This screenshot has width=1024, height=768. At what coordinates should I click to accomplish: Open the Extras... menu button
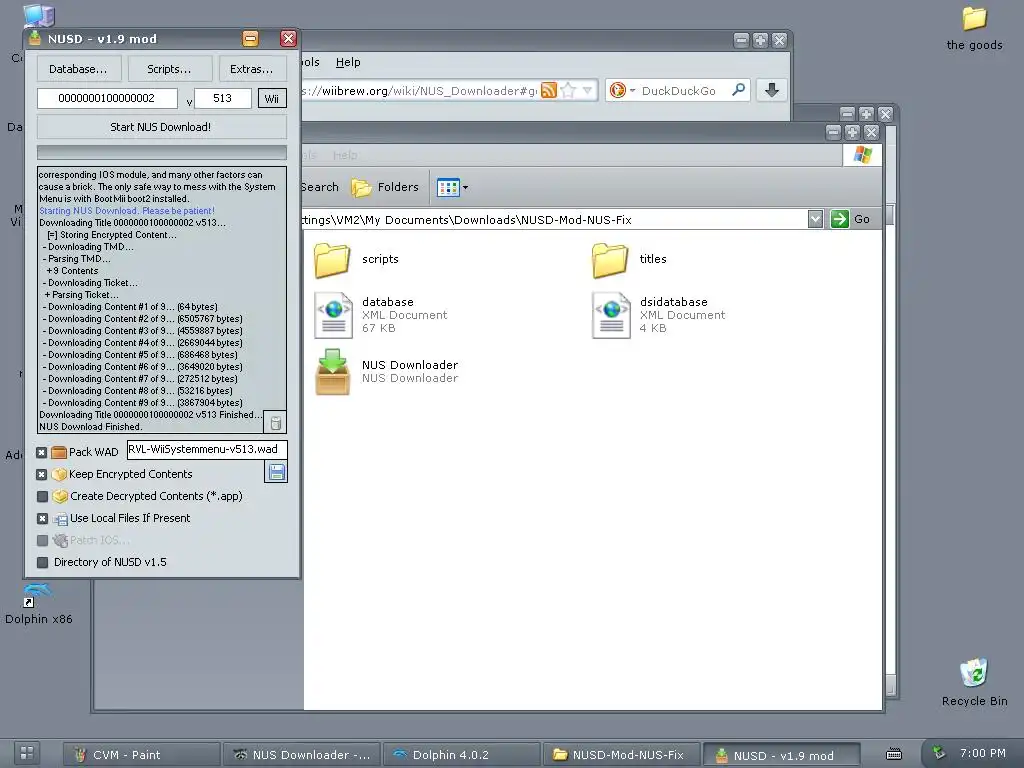(251, 69)
